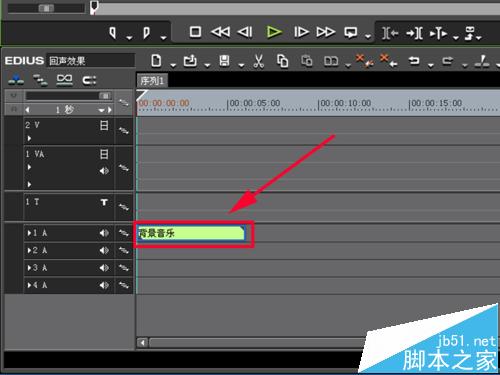Toggle sync lock on the 2 A track
Screen dimensions: 500x375
(124, 250)
